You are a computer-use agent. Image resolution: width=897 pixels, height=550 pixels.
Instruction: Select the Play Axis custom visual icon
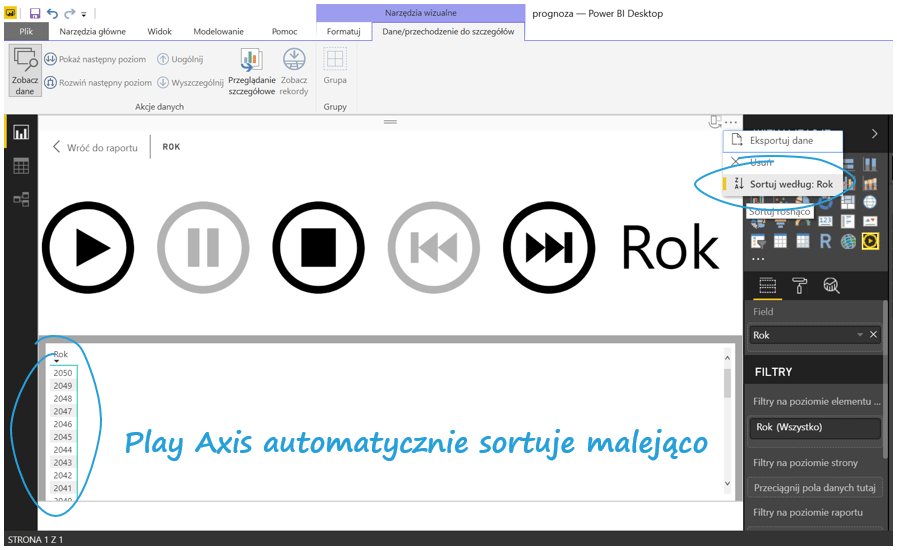(870, 240)
